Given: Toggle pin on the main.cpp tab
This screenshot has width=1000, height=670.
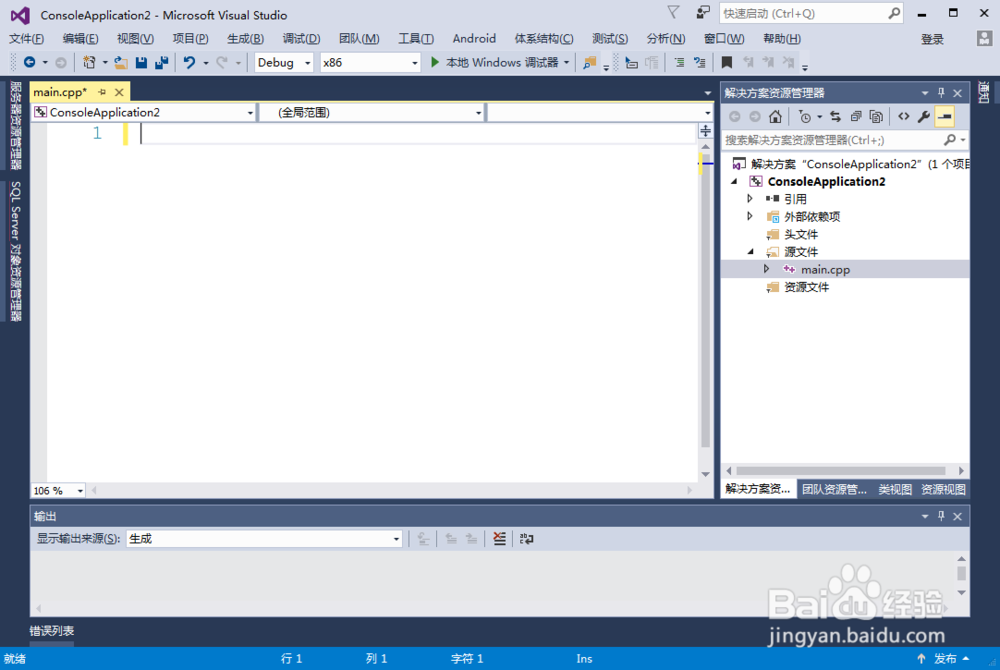Looking at the screenshot, I should coord(102,92).
